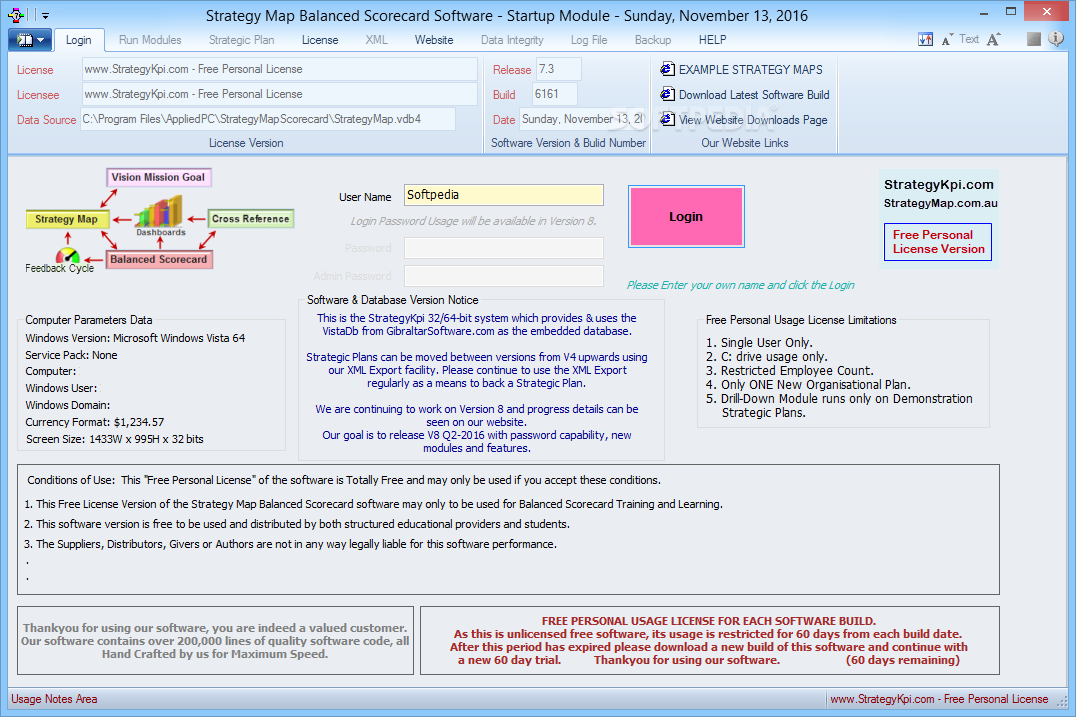Click the status bar Free Personal License text
1076x717 pixels.
939,699
